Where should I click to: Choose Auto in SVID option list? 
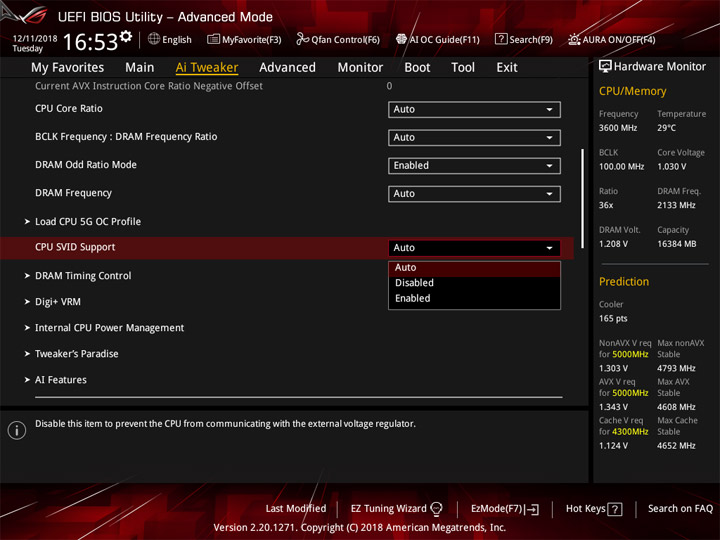point(474,268)
